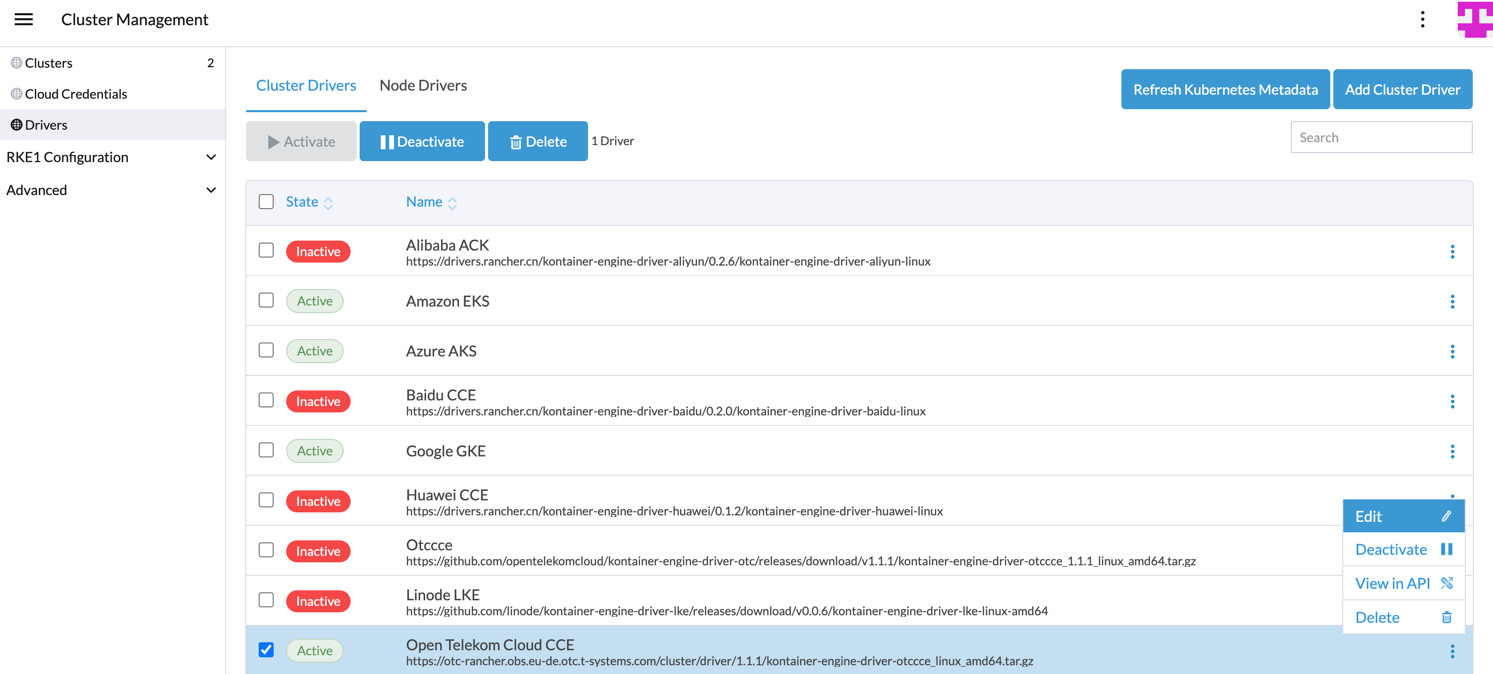Click the Inactive badge on Alibaba ACK

(x=318, y=251)
